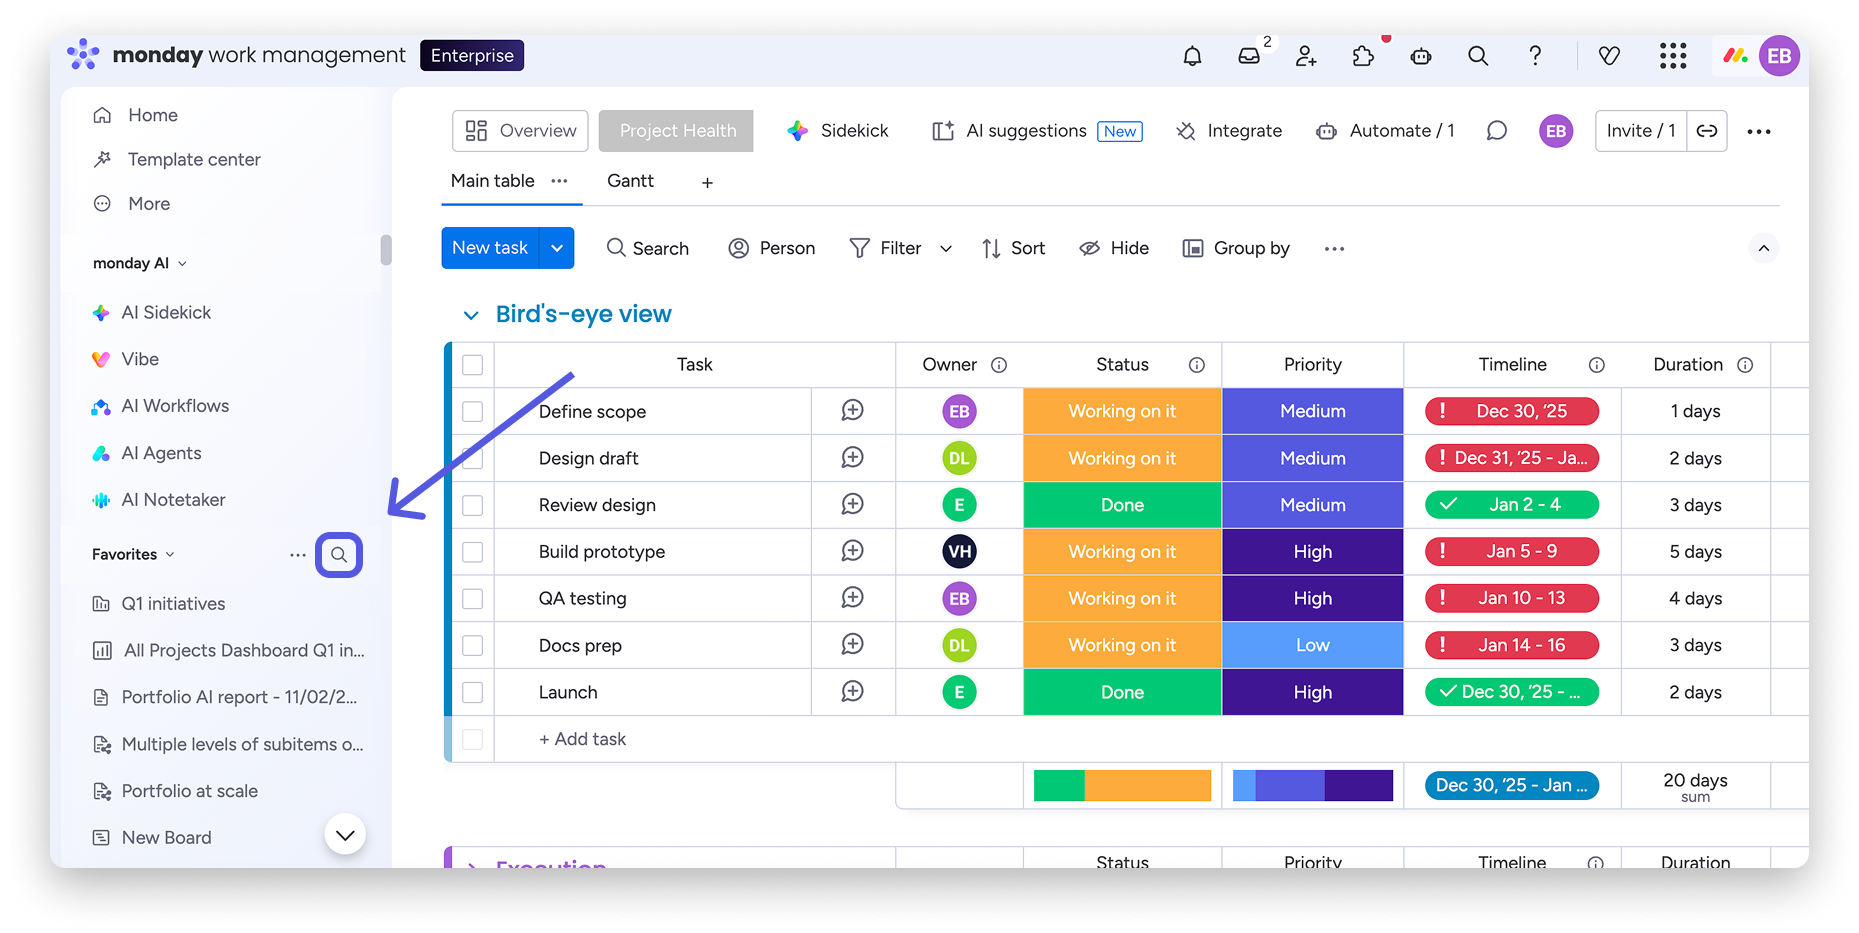Select all tasks with header checkbox

(473, 365)
